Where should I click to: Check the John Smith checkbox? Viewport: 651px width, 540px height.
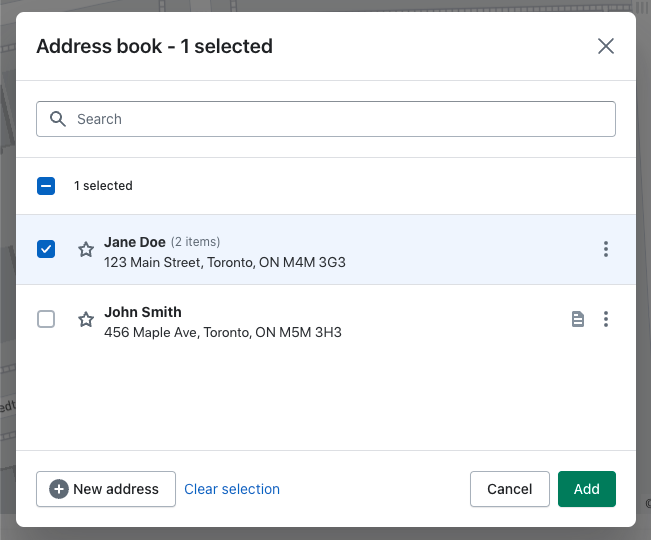(46, 319)
